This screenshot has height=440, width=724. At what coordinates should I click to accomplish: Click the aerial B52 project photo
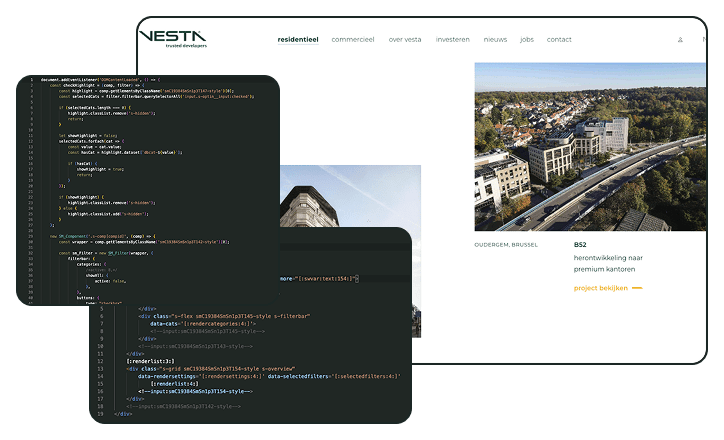click(590, 147)
